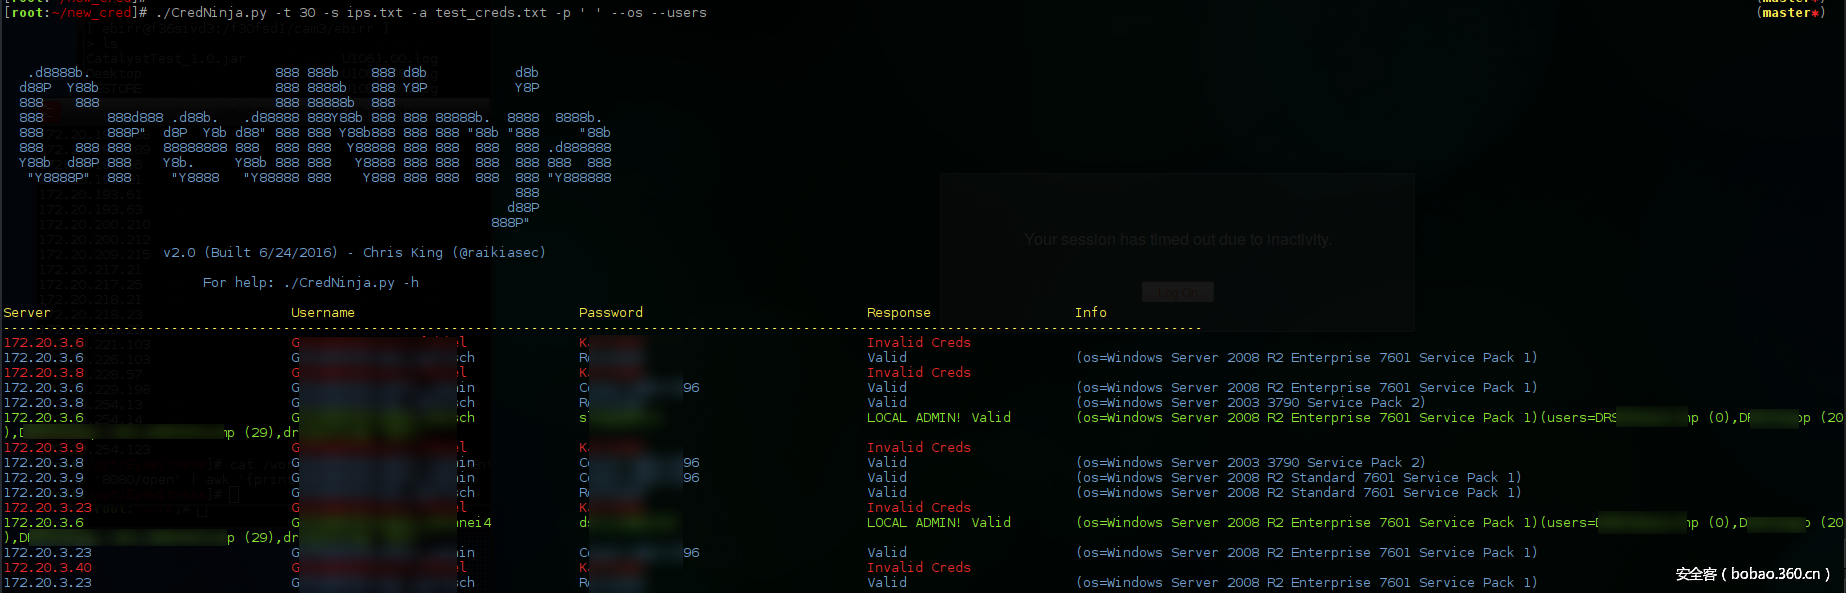Click the Server column header
The image size is (1846, 593).
point(27,313)
